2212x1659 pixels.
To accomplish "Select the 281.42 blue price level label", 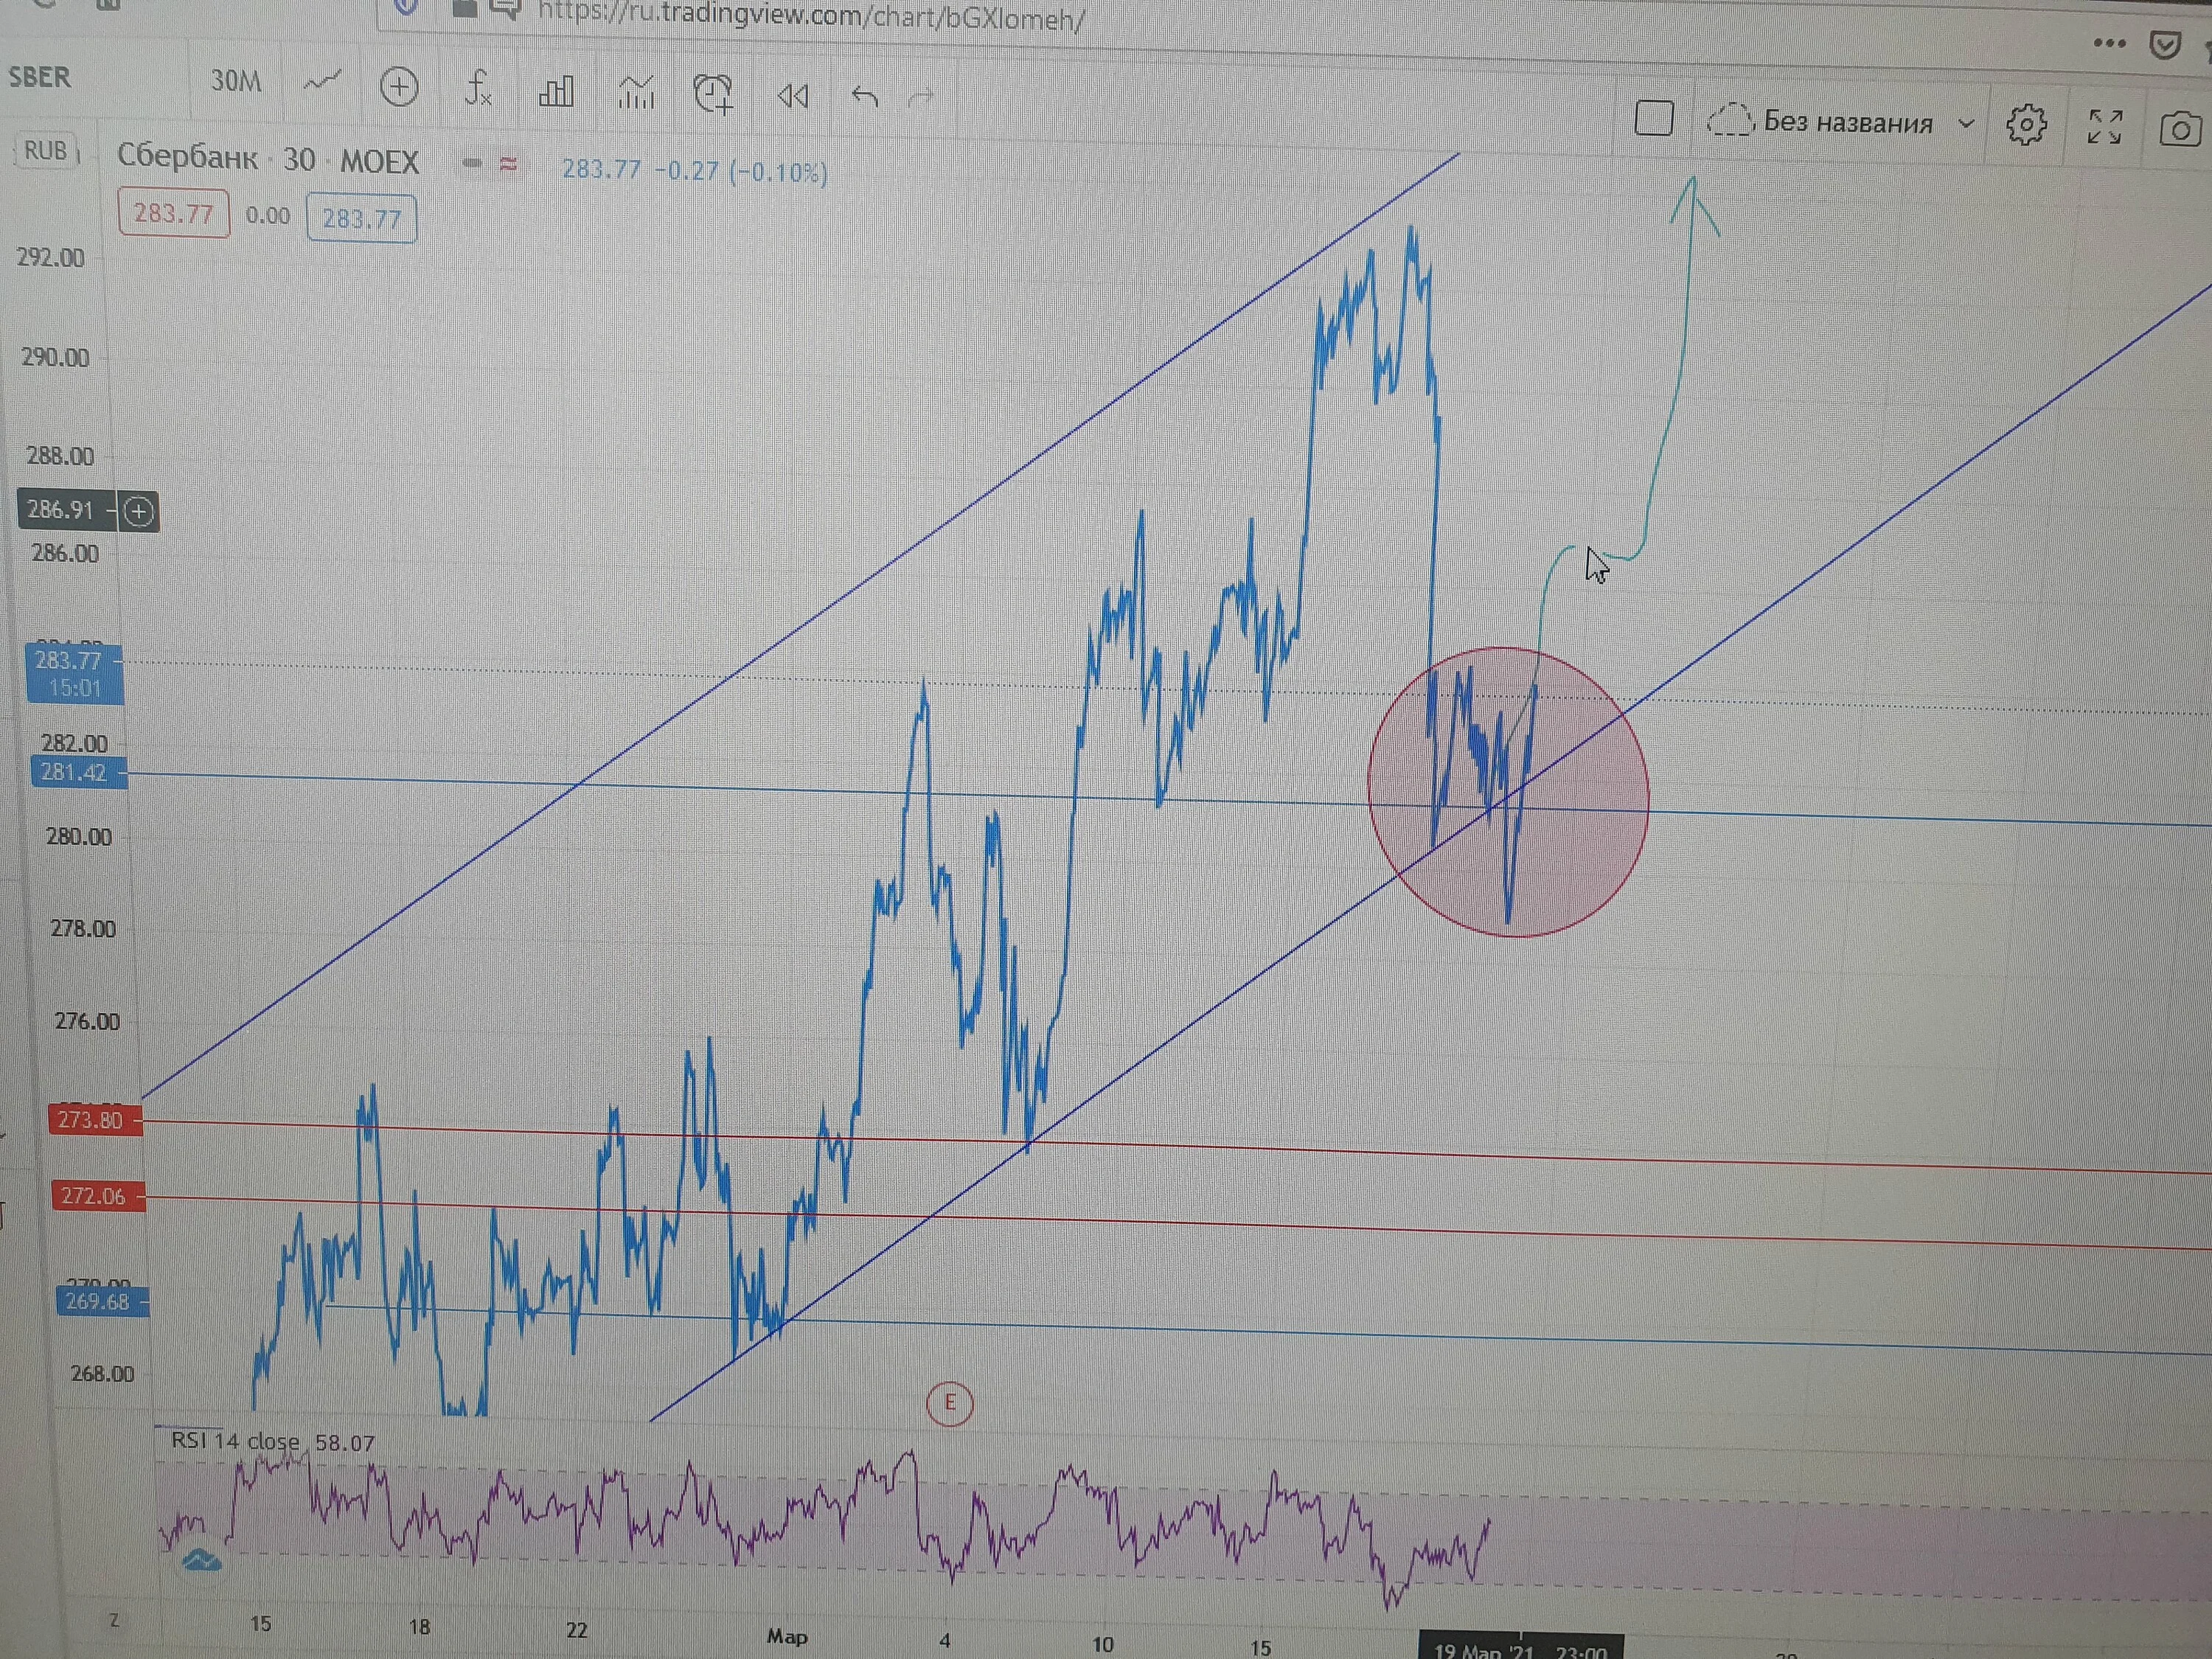I will pyautogui.click(x=78, y=773).
